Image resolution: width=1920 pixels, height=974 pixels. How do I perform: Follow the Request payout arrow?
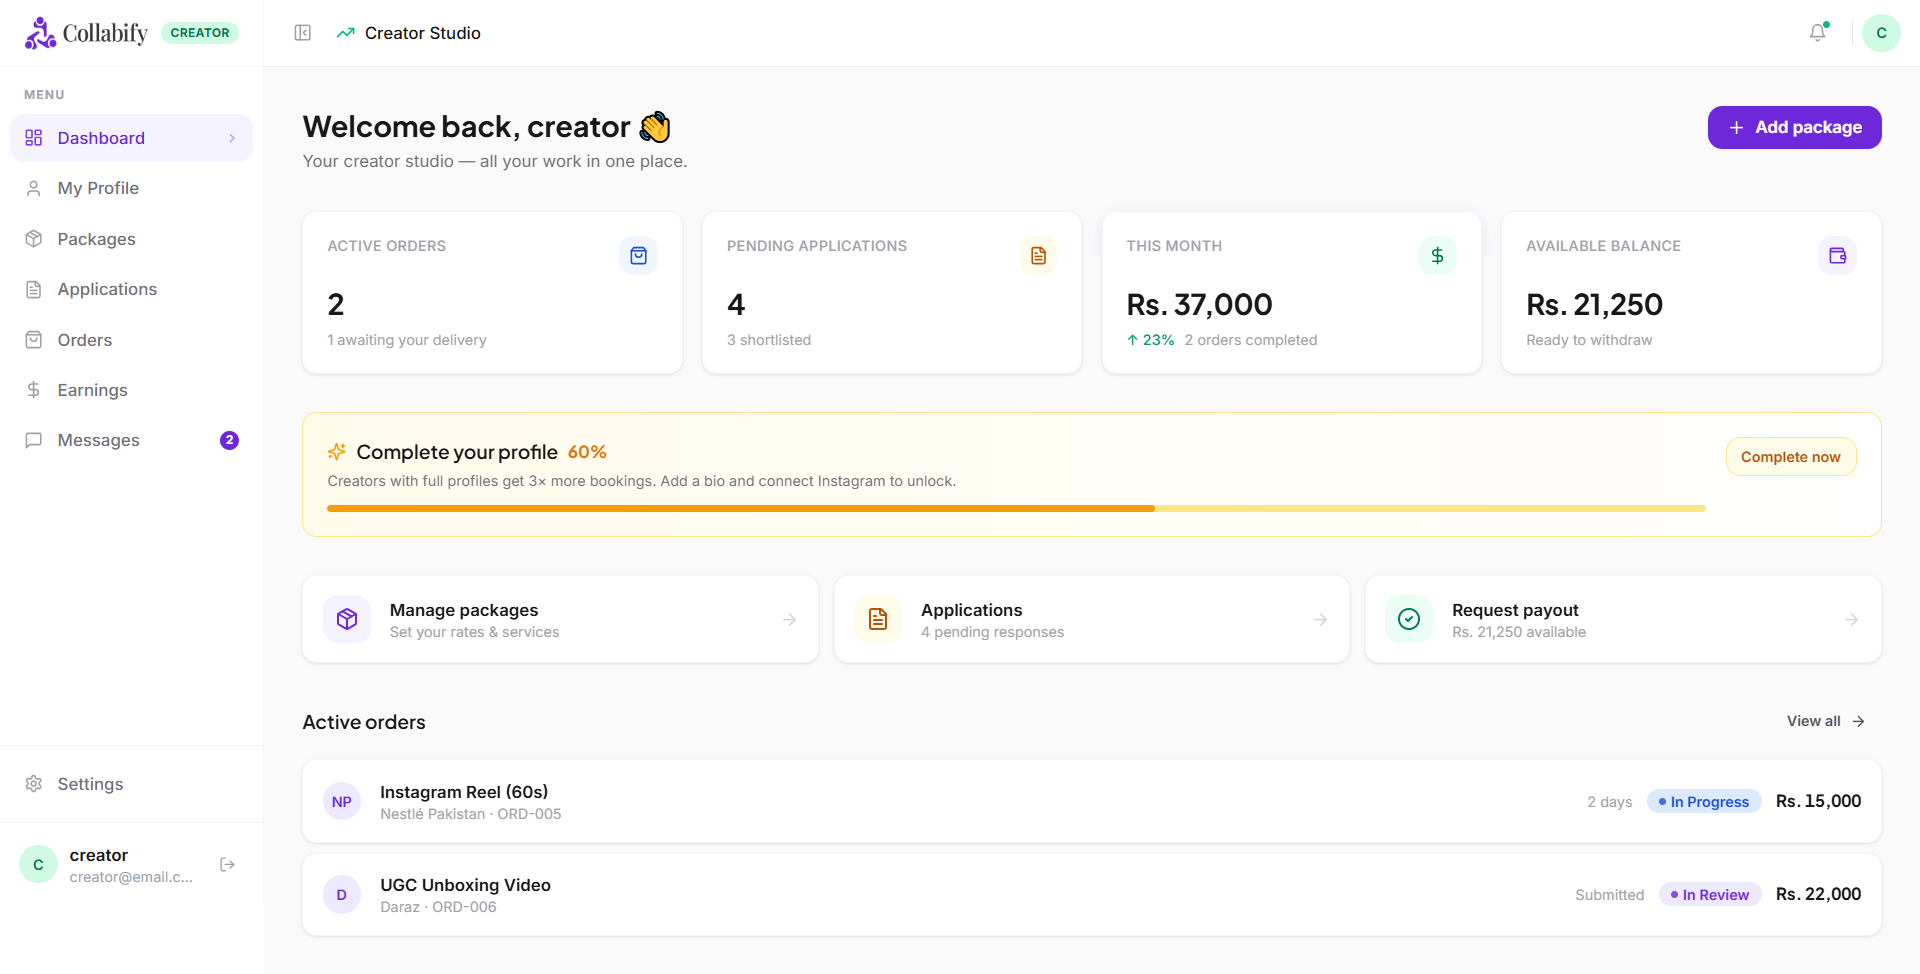pos(1851,620)
